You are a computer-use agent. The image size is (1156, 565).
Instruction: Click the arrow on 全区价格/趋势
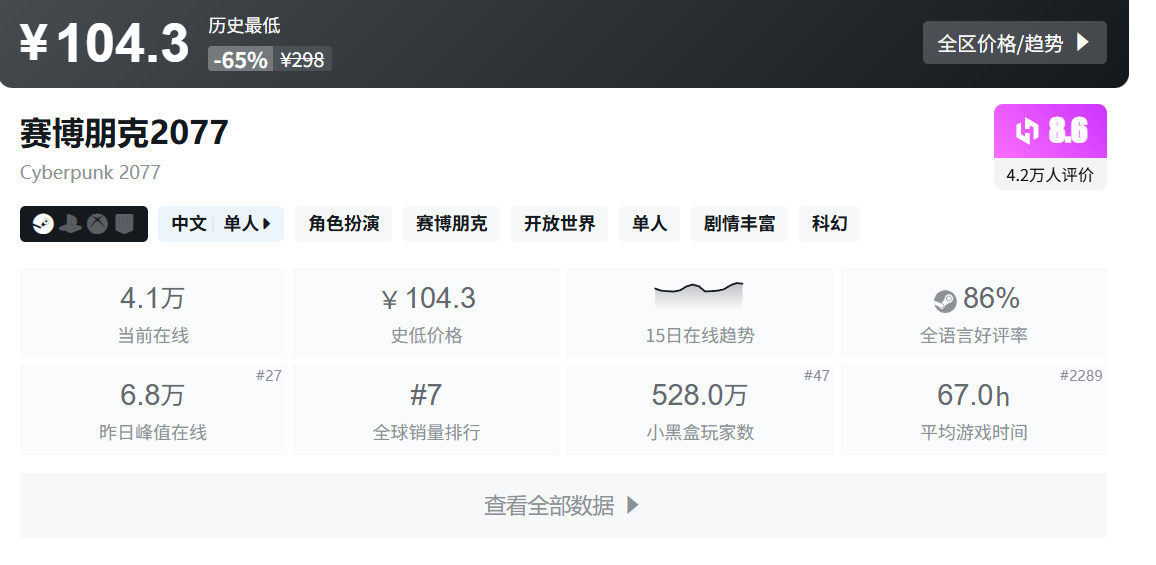pos(1082,43)
